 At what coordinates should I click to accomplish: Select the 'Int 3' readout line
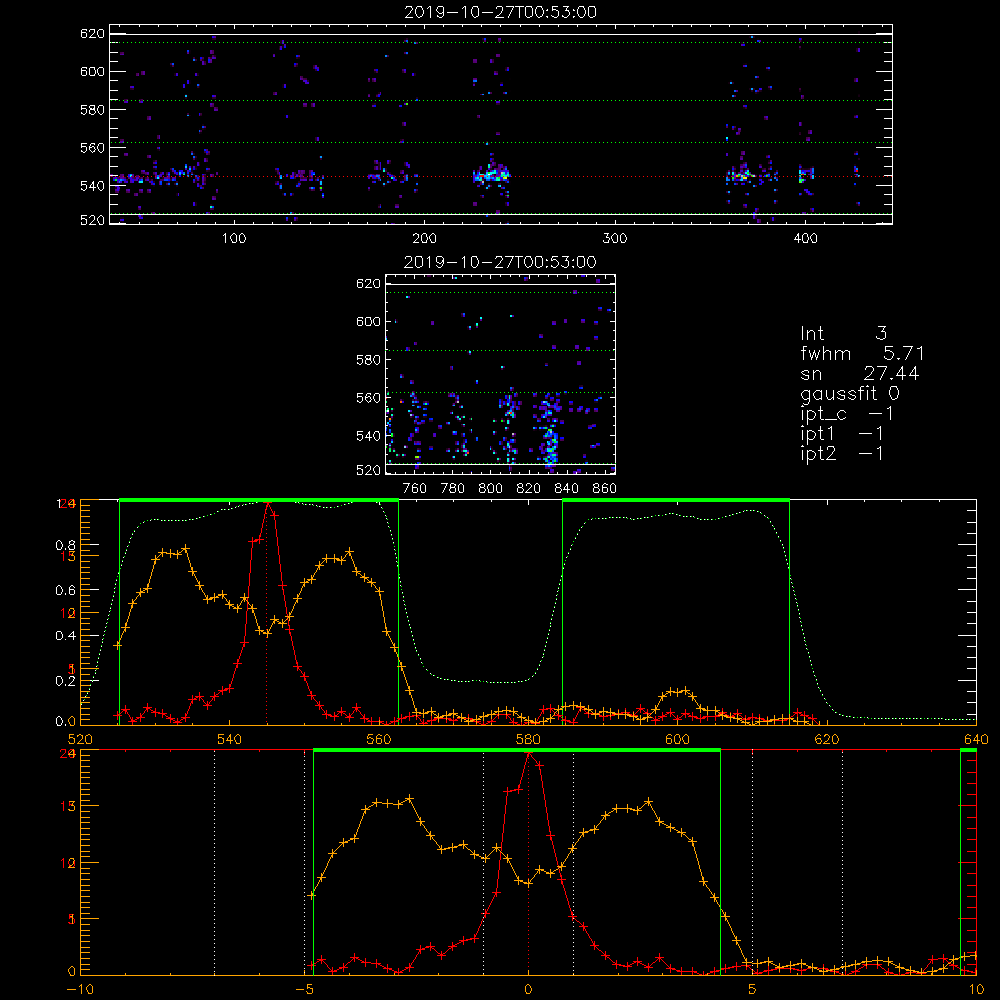[x=843, y=333]
